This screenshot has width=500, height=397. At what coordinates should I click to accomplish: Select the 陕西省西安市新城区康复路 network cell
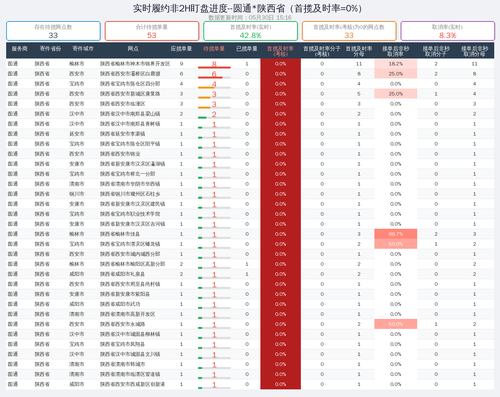[130, 94]
